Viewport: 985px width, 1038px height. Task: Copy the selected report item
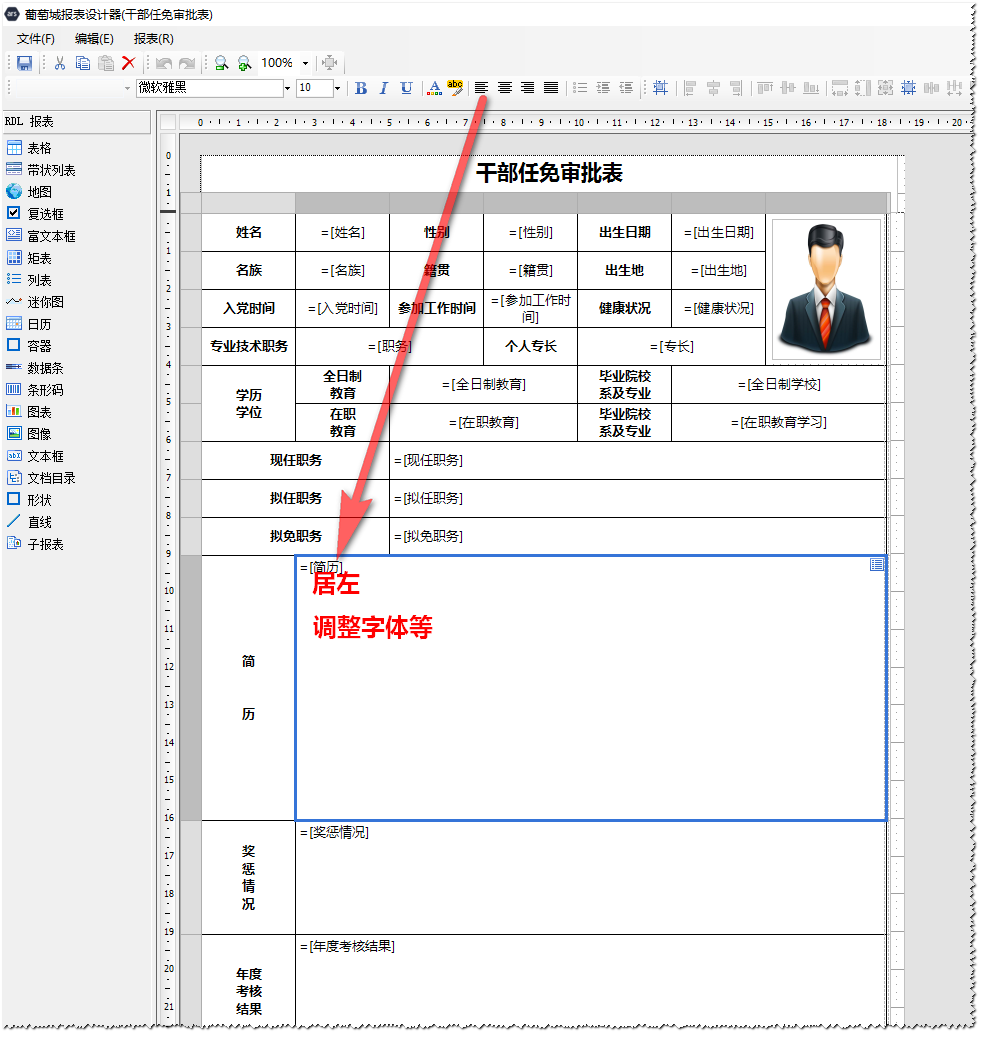pyautogui.click(x=83, y=64)
